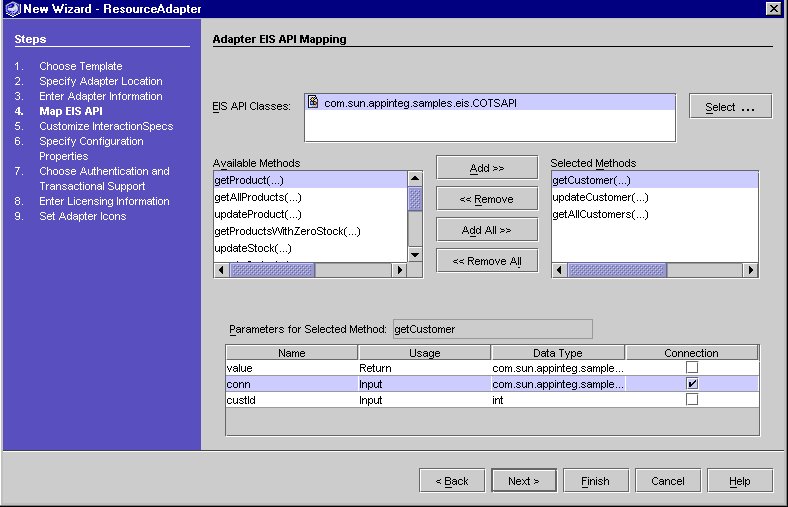Uncheck Connection checkbox for conn row

point(692,383)
